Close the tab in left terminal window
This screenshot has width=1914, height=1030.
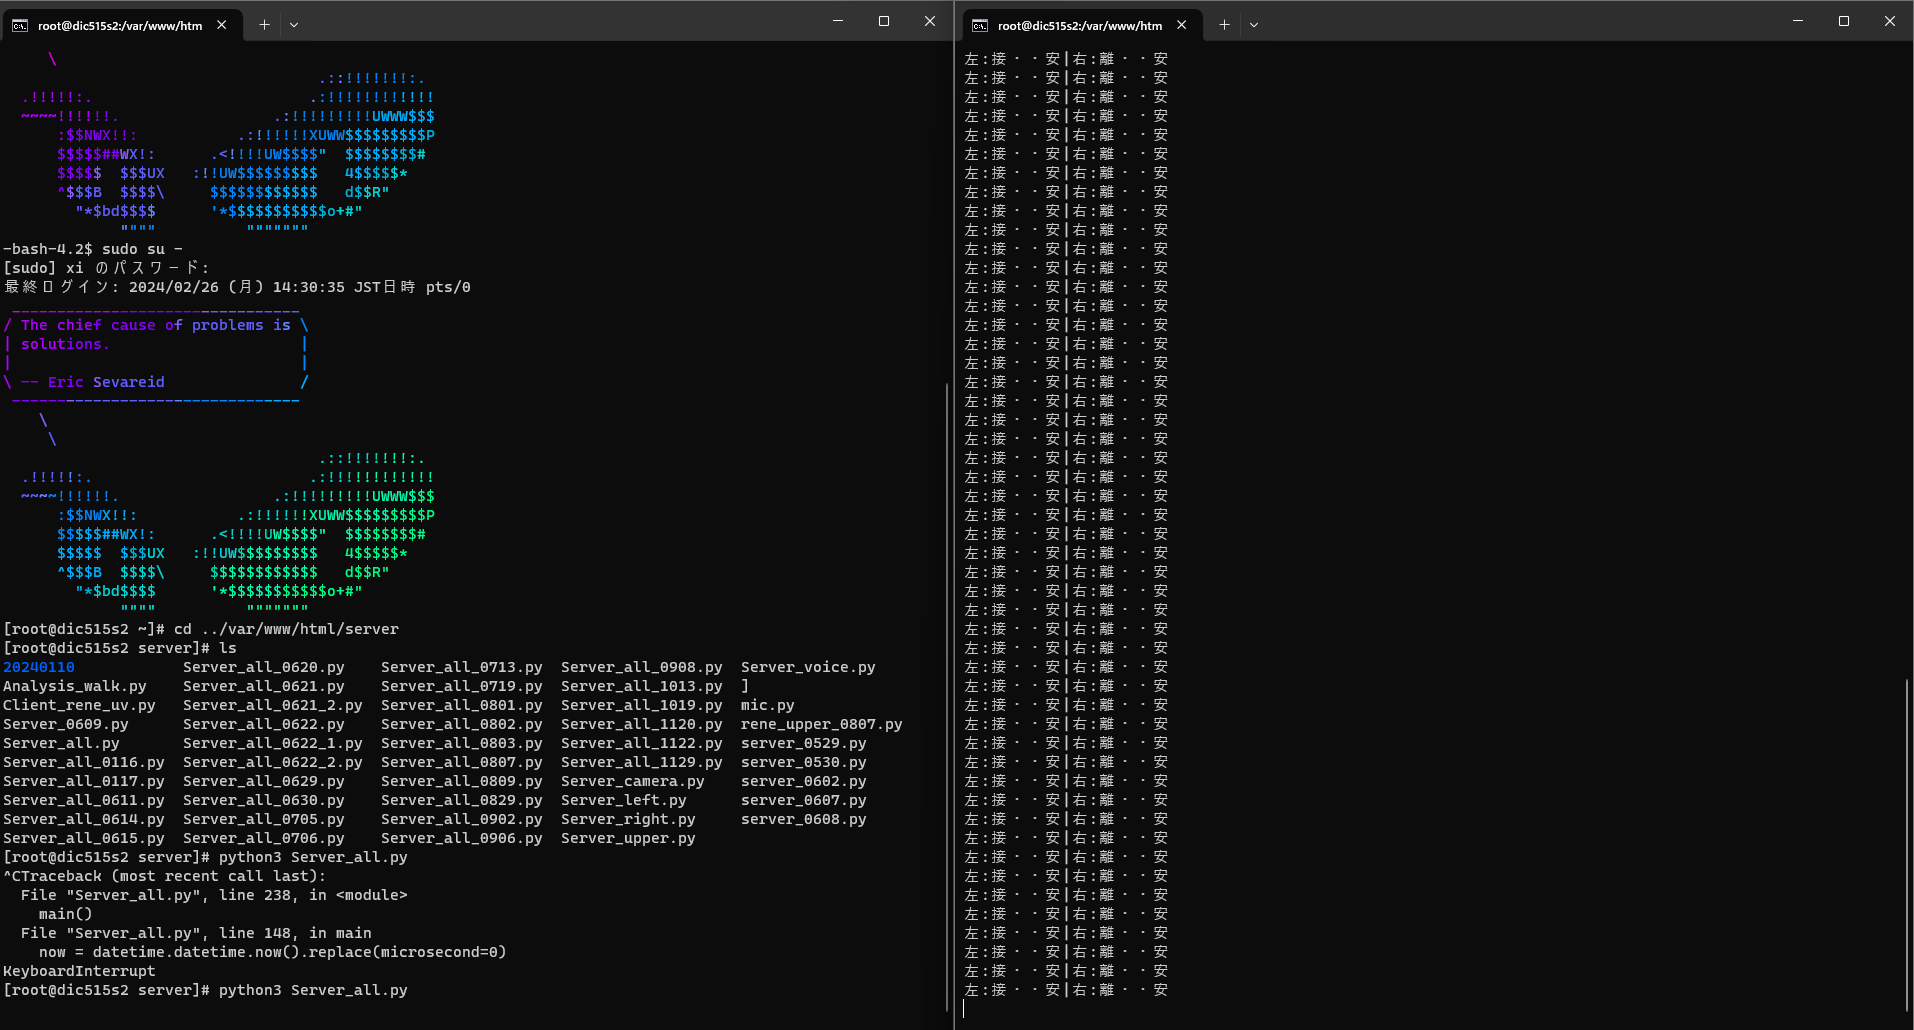[x=222, y=25]
